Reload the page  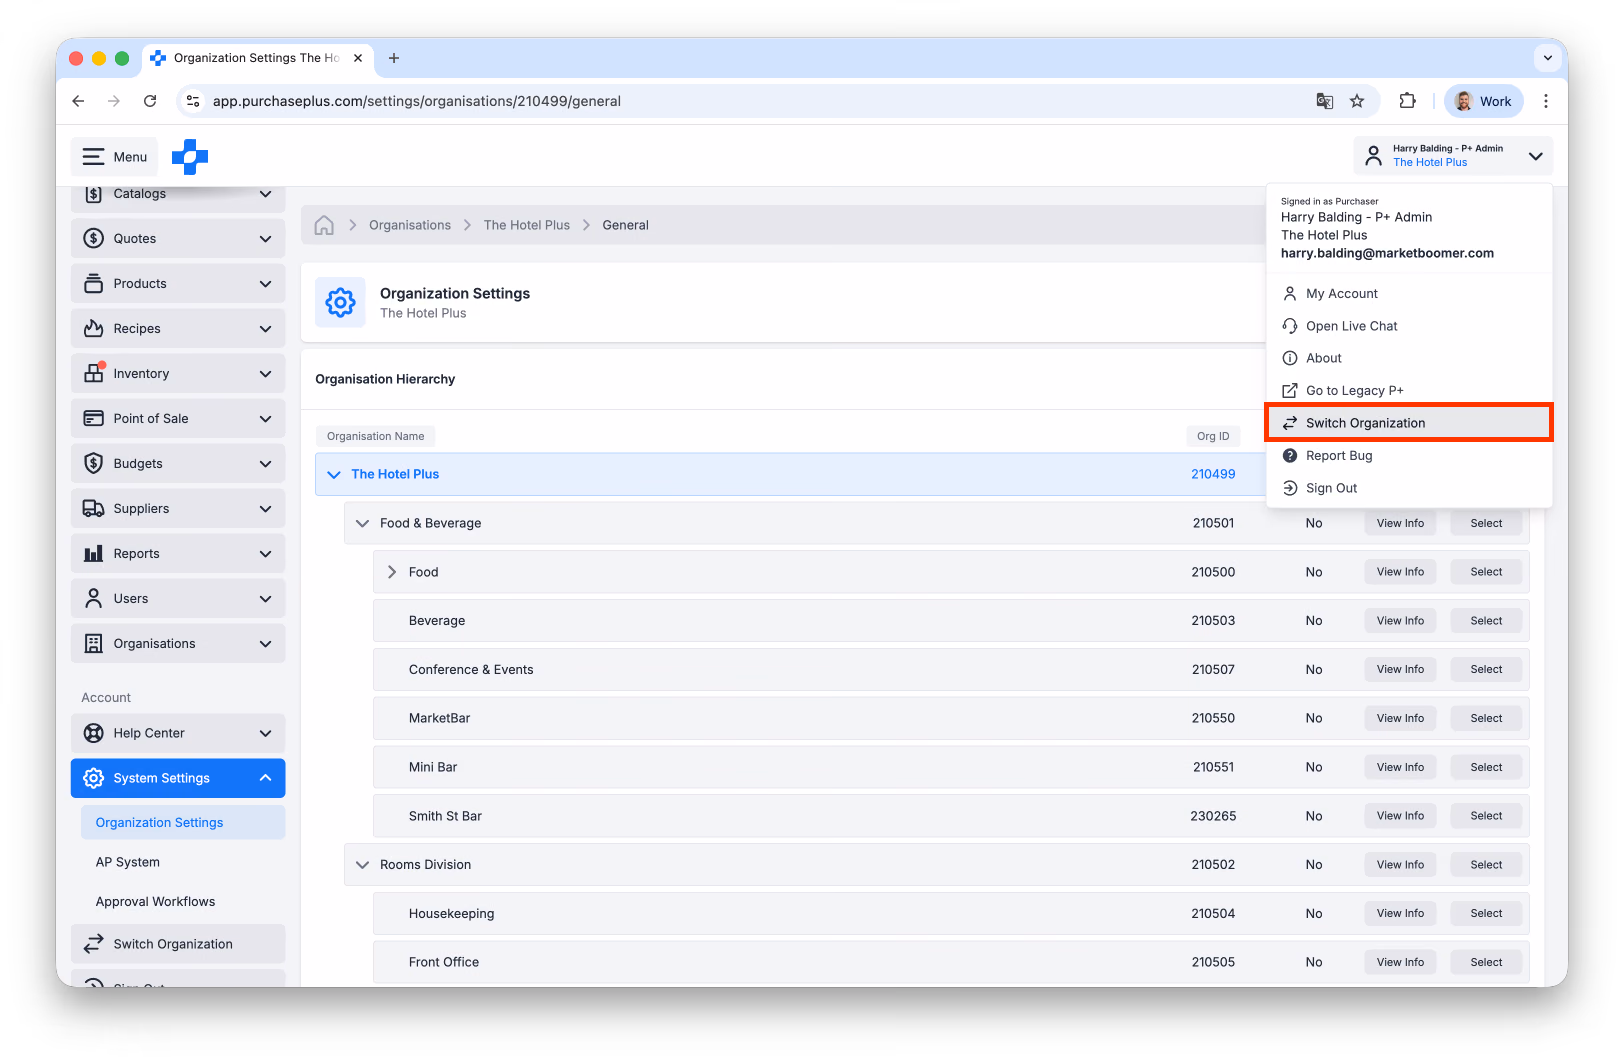pos(150,101)
